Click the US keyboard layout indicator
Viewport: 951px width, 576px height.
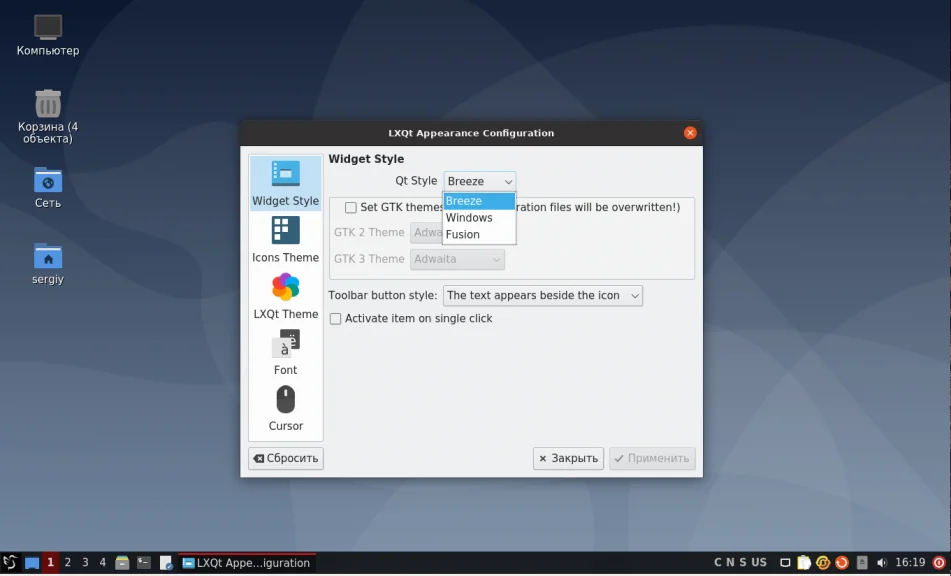point(759,563)
